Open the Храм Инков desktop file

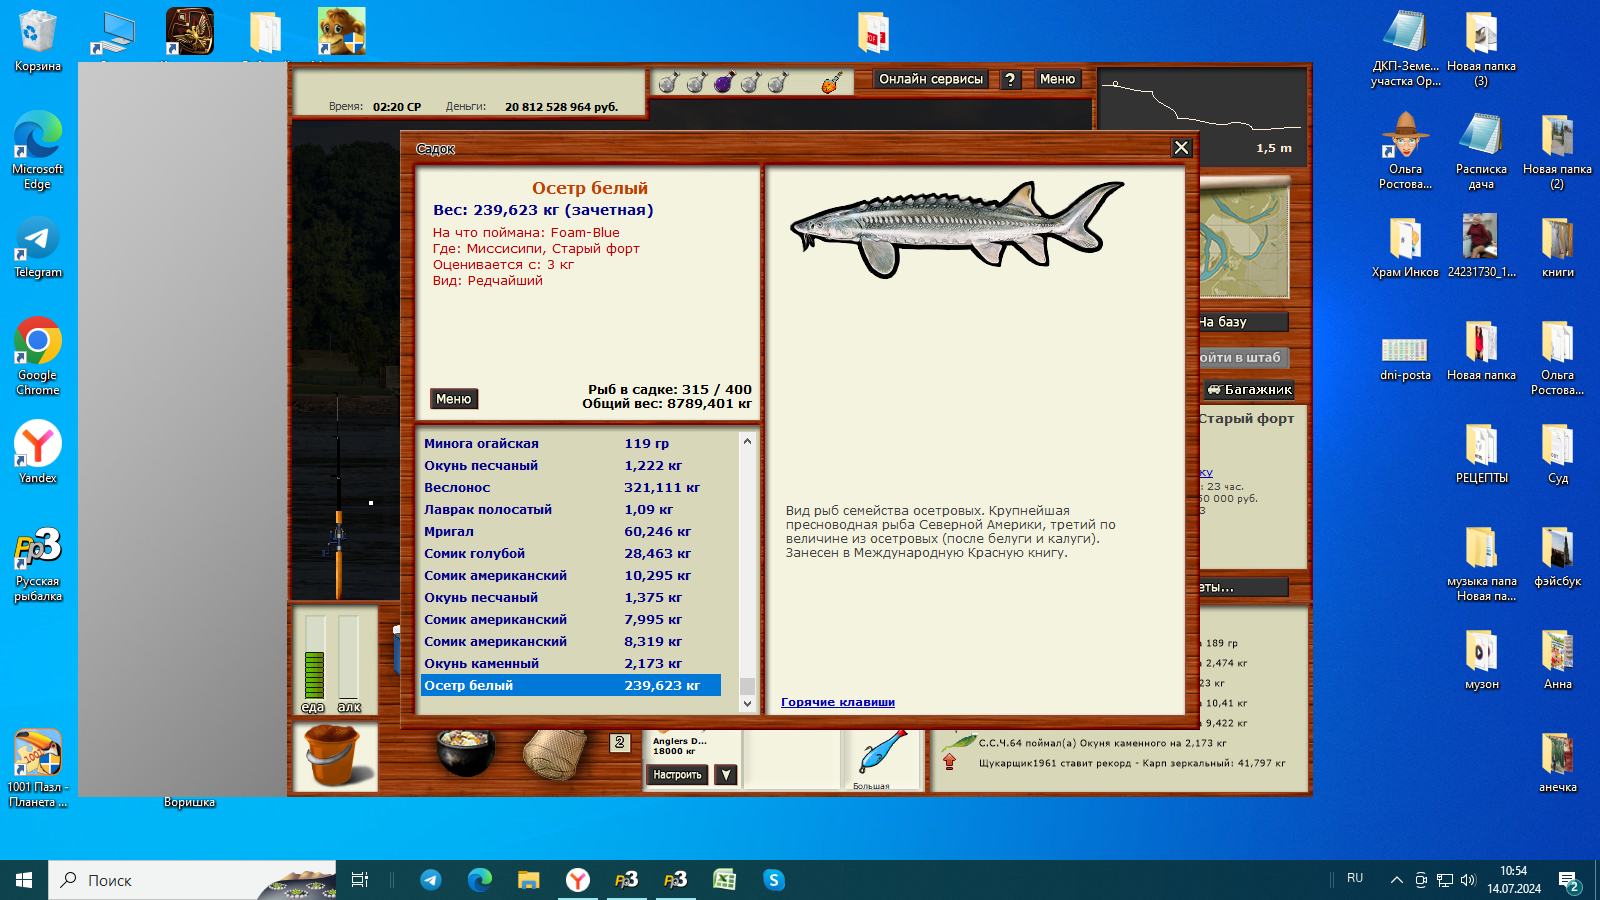click(1405, 247)
